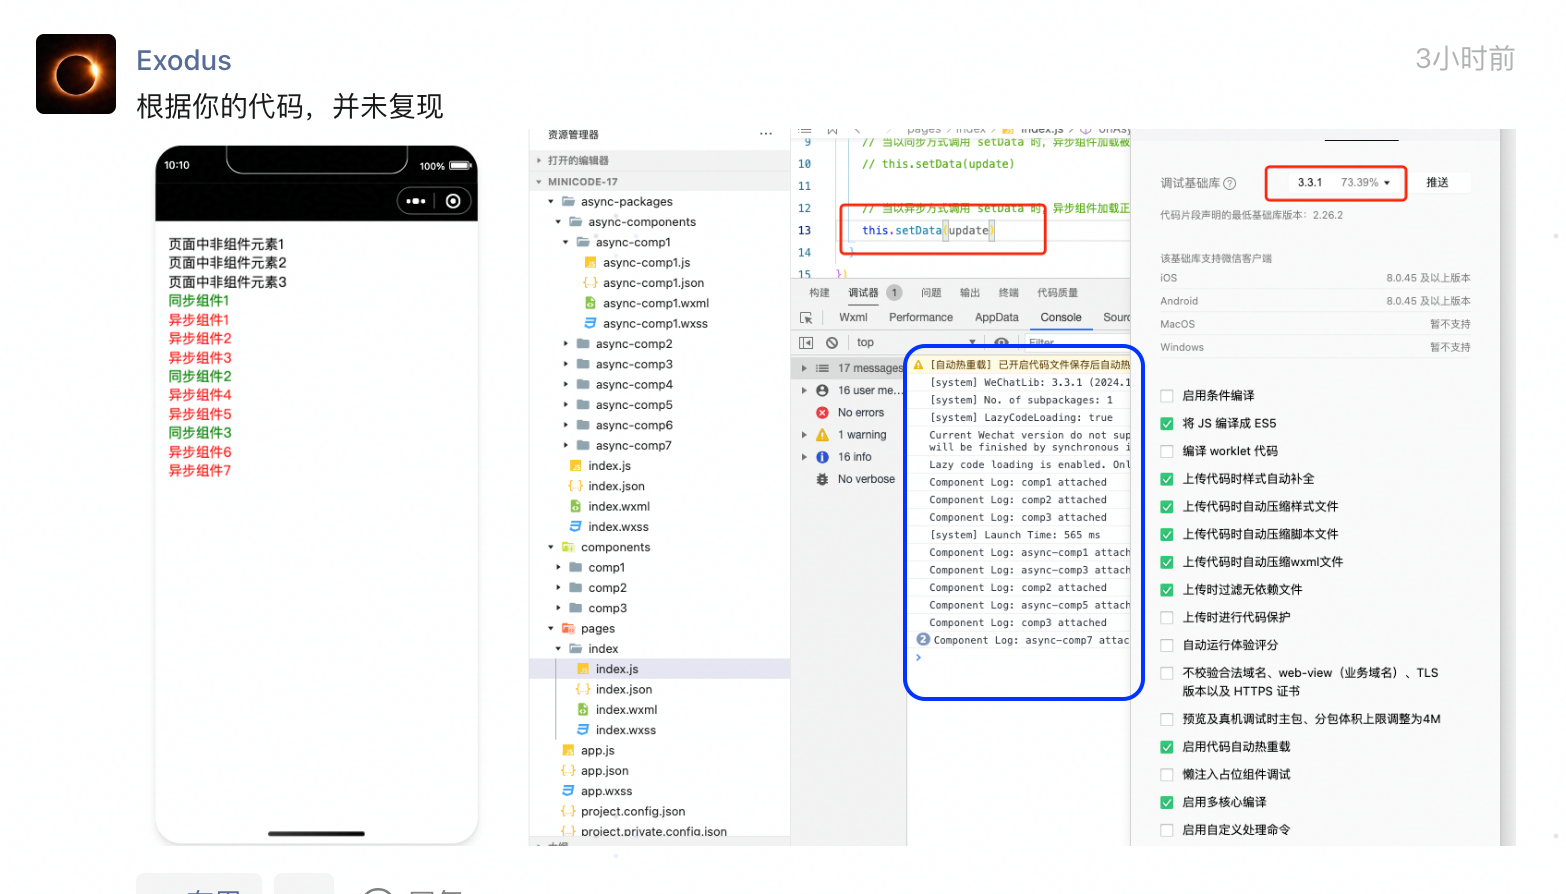Enable 编译 worklet 代码 option
1566x894 pixels.
coord(1166,452)
